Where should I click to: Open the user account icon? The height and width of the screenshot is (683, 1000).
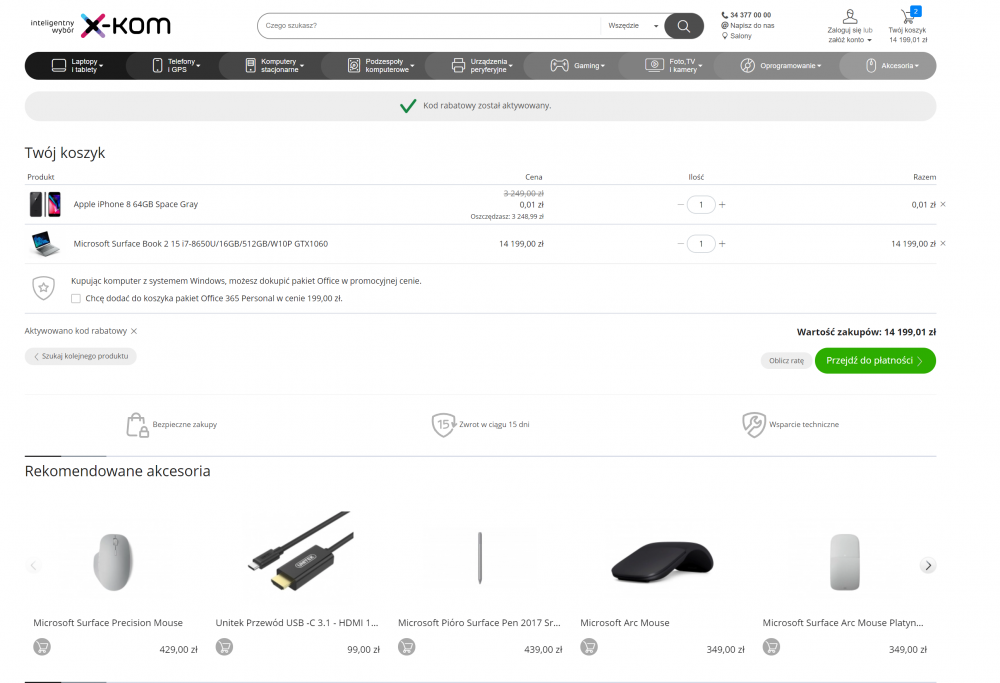(849, 17)
